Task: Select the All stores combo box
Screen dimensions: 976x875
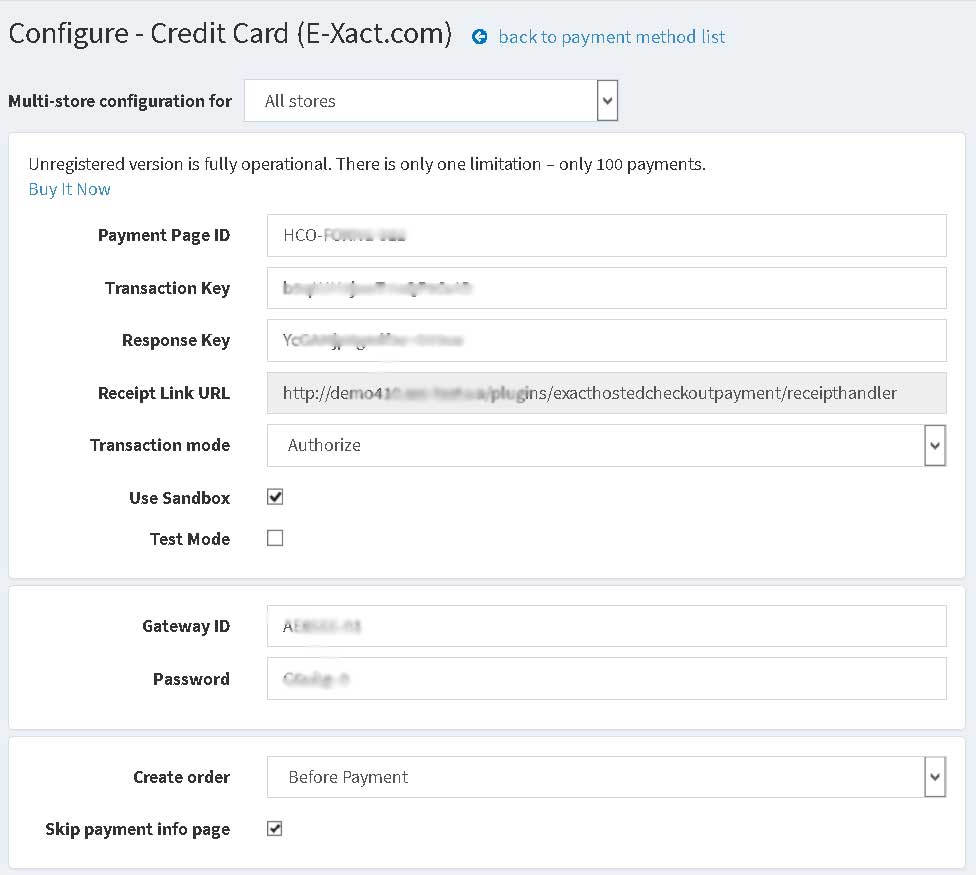Action: pos(431,101)
